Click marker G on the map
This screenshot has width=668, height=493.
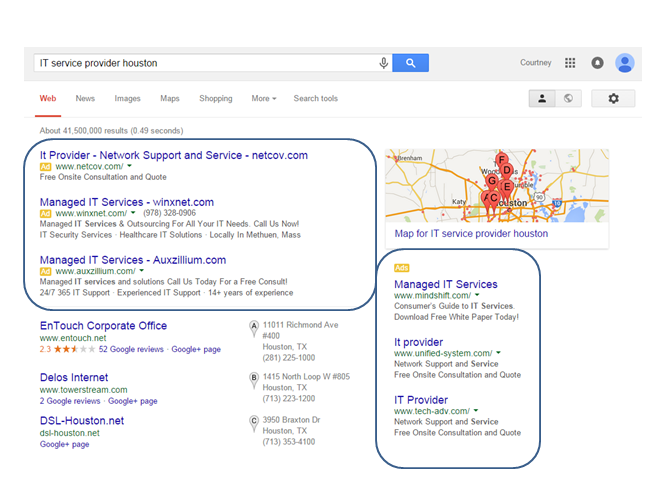point(492,181)
